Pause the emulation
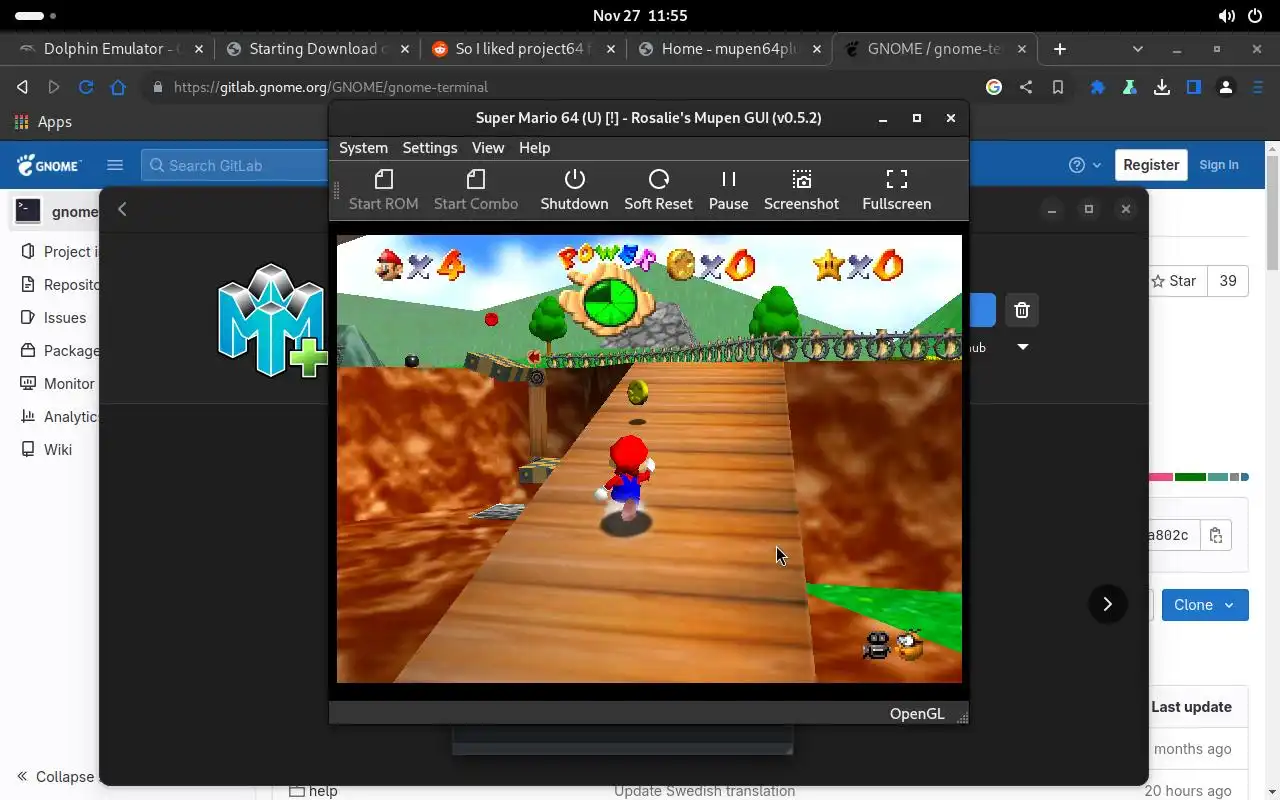 point(728,190)
